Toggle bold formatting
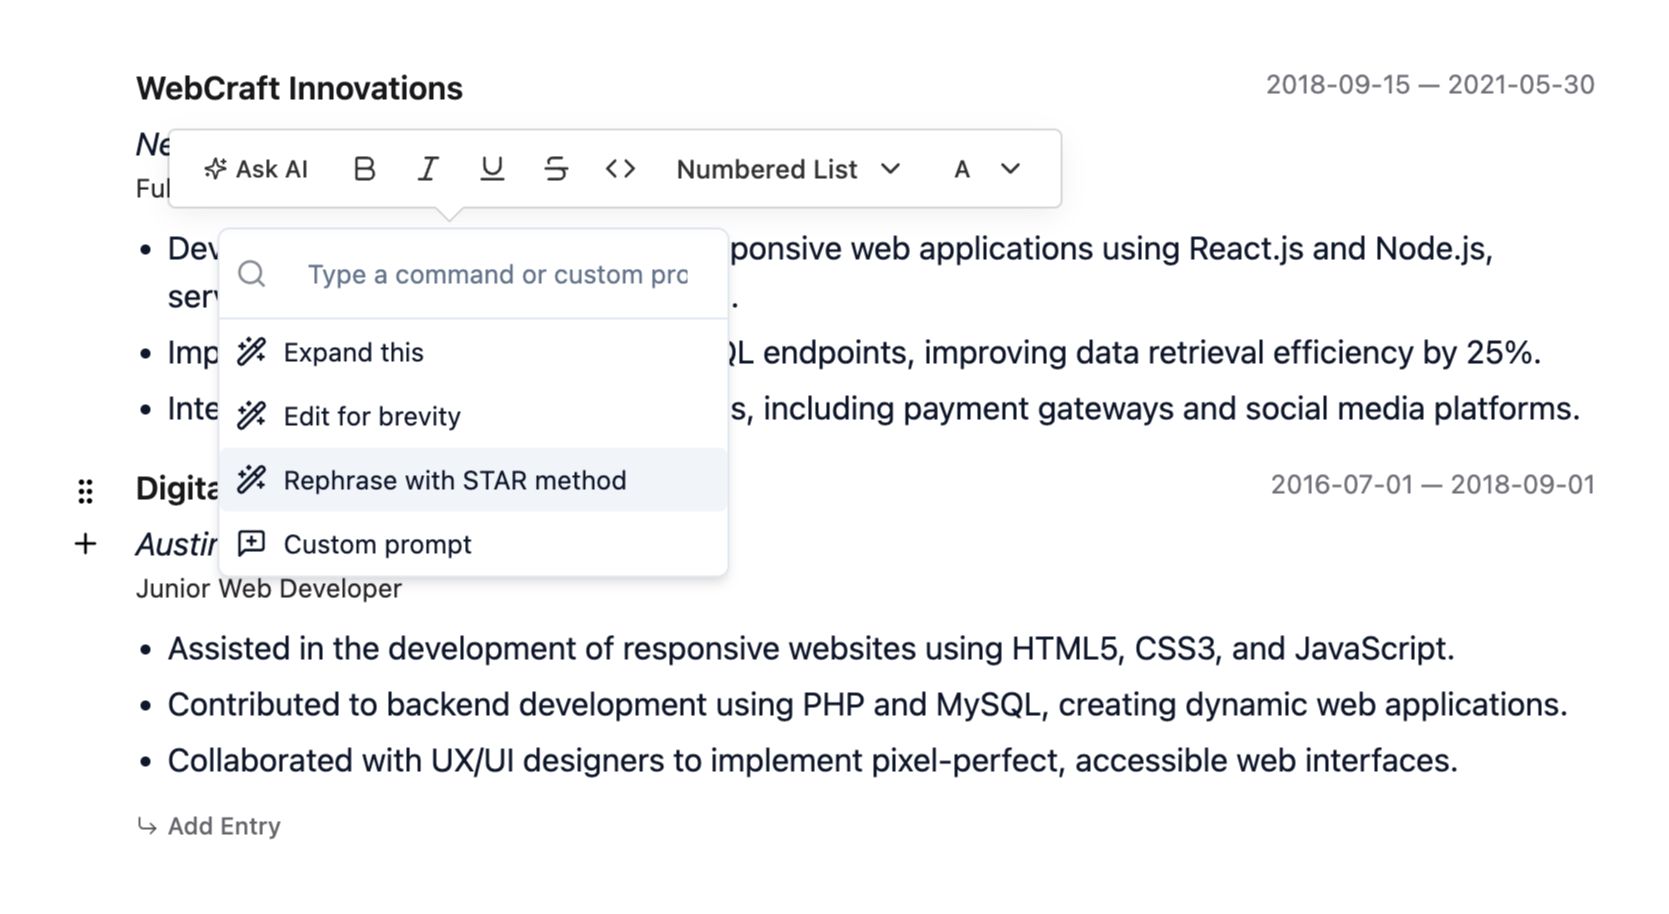Viewport: 1669px width, 914px height. coord(364,169)
